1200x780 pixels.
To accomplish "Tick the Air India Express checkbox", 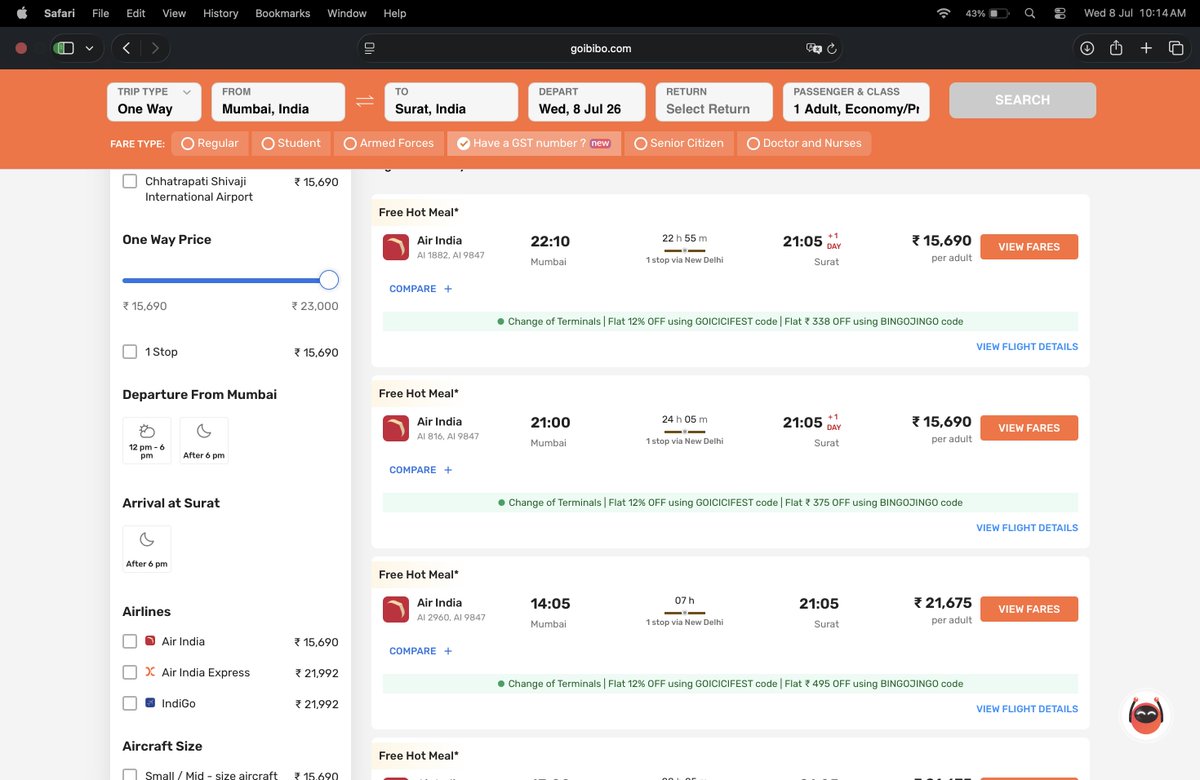I will point(130,673).
